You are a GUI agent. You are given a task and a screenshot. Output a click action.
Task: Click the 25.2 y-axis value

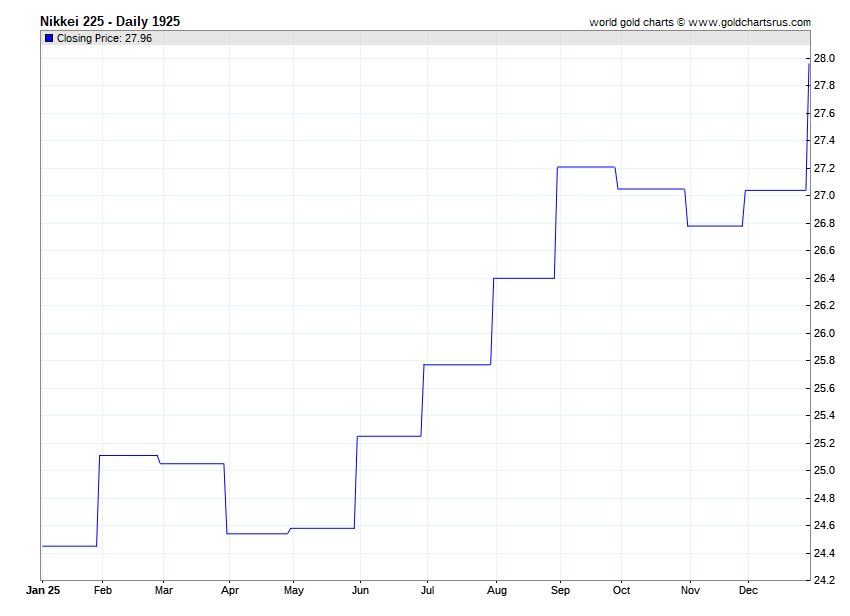click(x=824, y=443)
